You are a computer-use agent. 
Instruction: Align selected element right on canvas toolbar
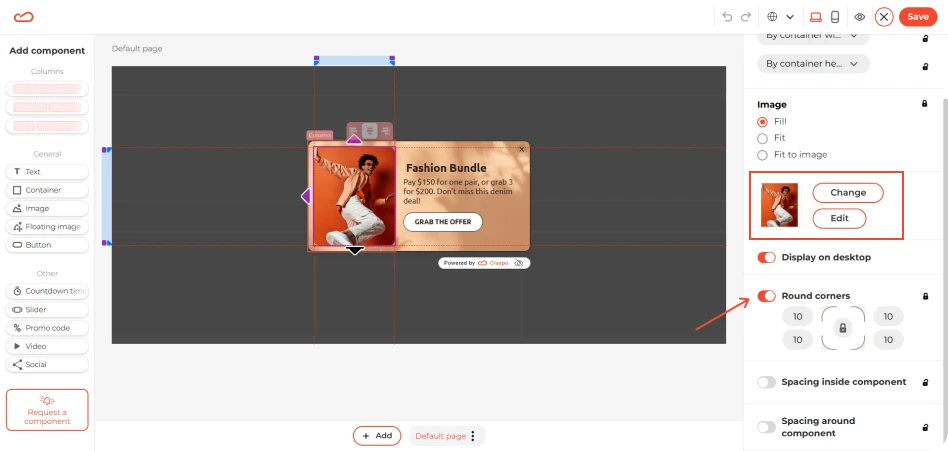coord(385,131)
